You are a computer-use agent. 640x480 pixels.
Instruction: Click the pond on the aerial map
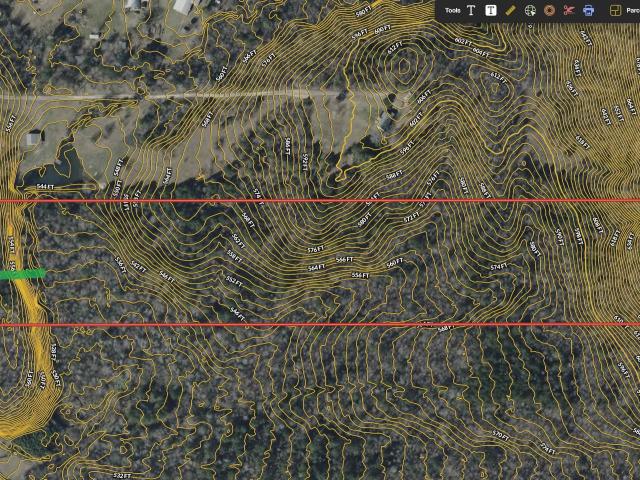pos(53,171)
